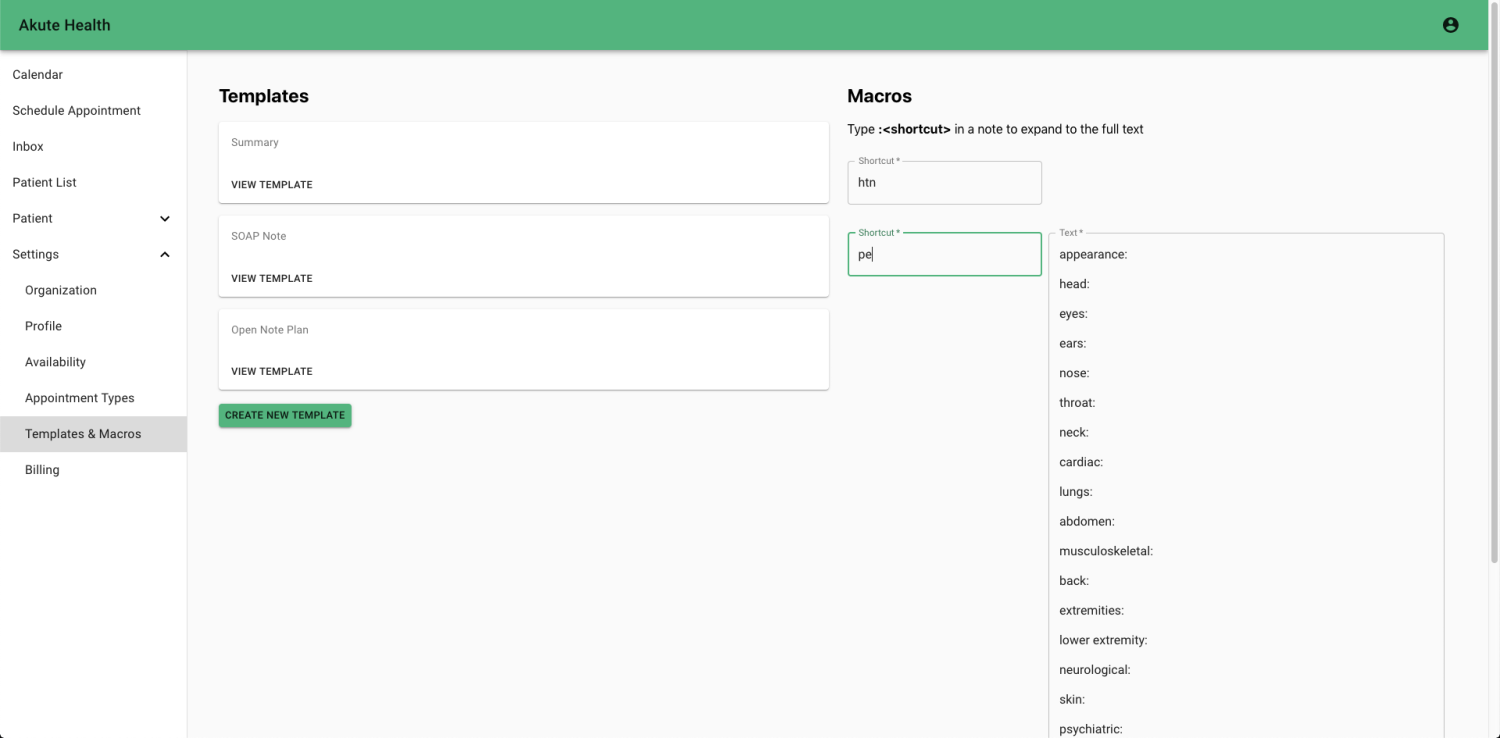The image size is (1500, 738).
Task: Click the appearance: line in macro text
Action: 1093,255
